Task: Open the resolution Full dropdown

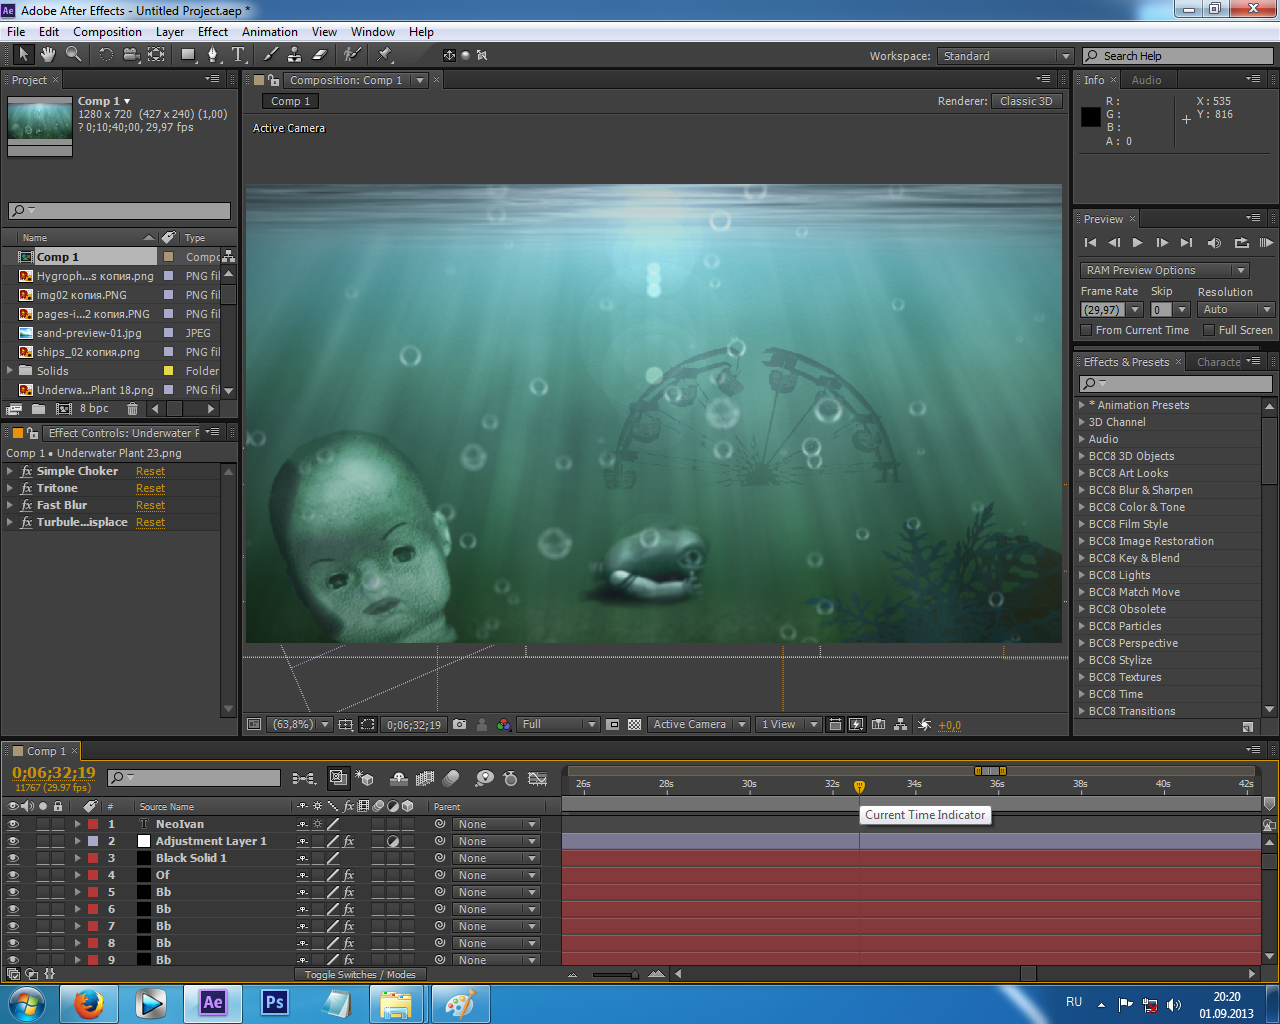Action: point(558,724)
